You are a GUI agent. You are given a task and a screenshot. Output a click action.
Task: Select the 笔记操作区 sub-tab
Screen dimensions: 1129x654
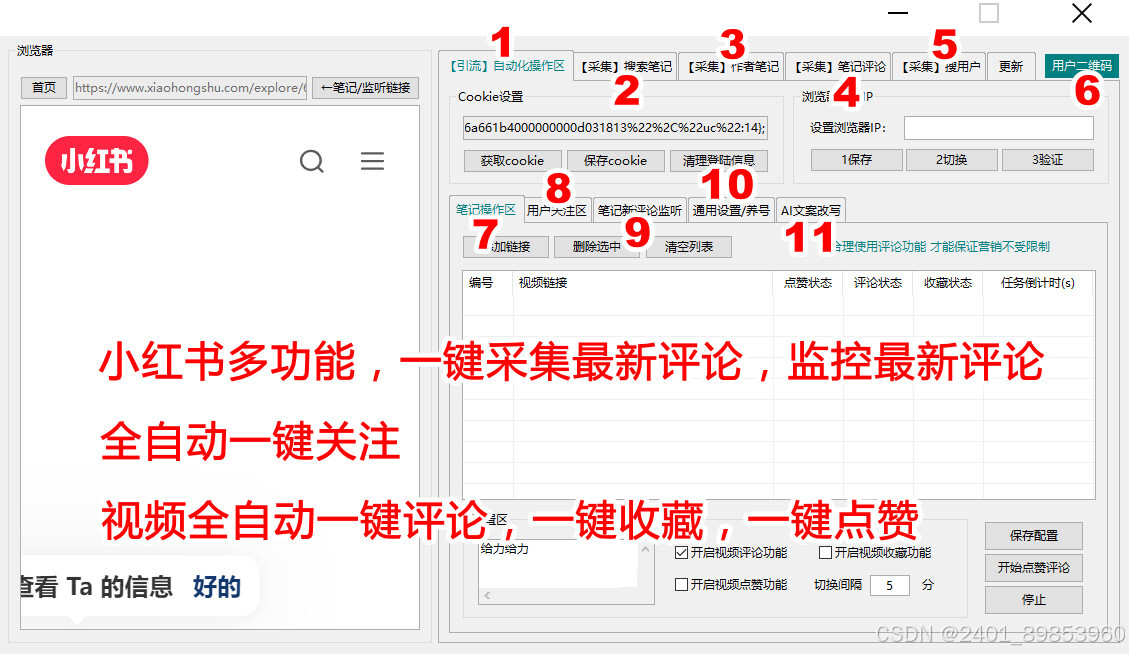click(x=486, y=209)
